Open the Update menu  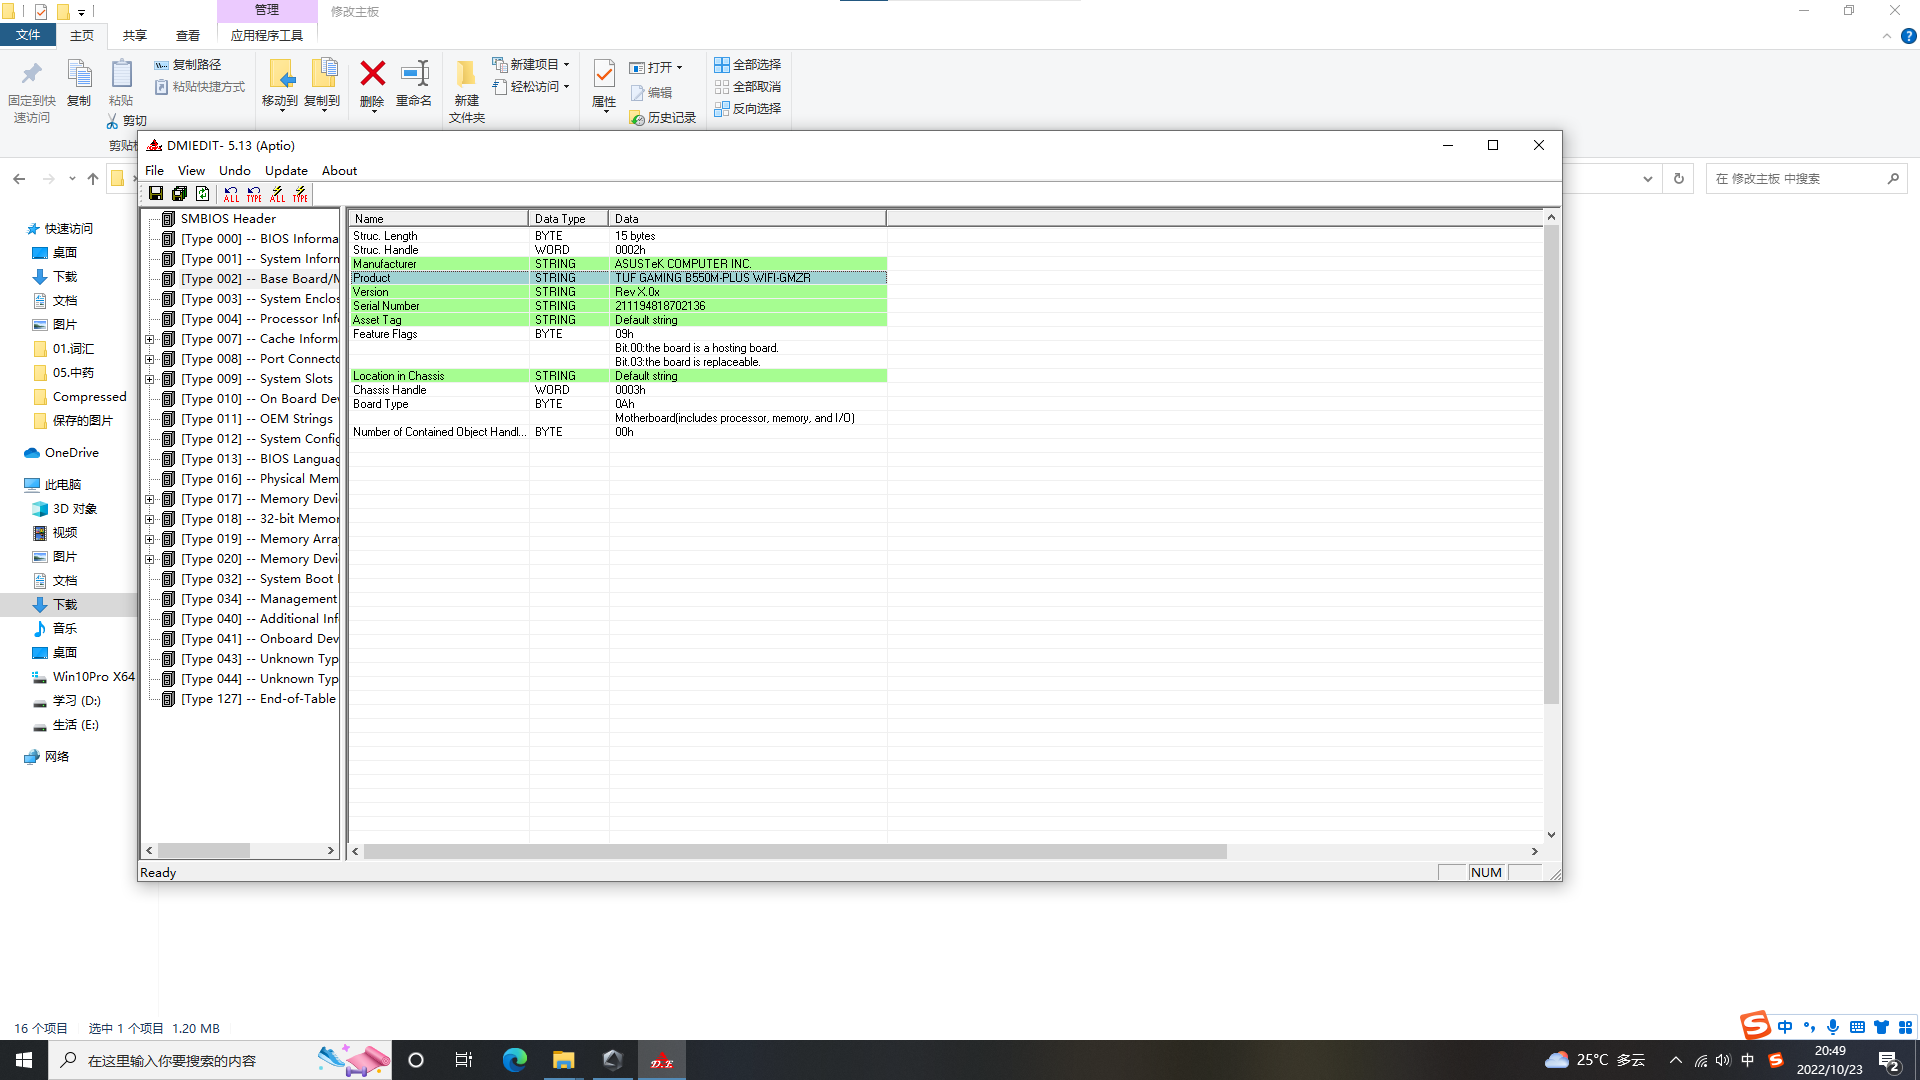[x=285, y=171]
